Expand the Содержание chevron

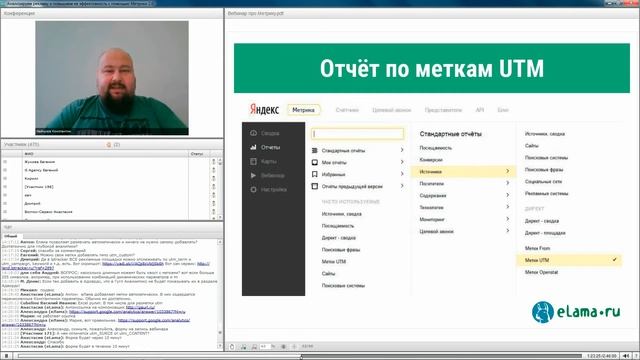[507, 195]
